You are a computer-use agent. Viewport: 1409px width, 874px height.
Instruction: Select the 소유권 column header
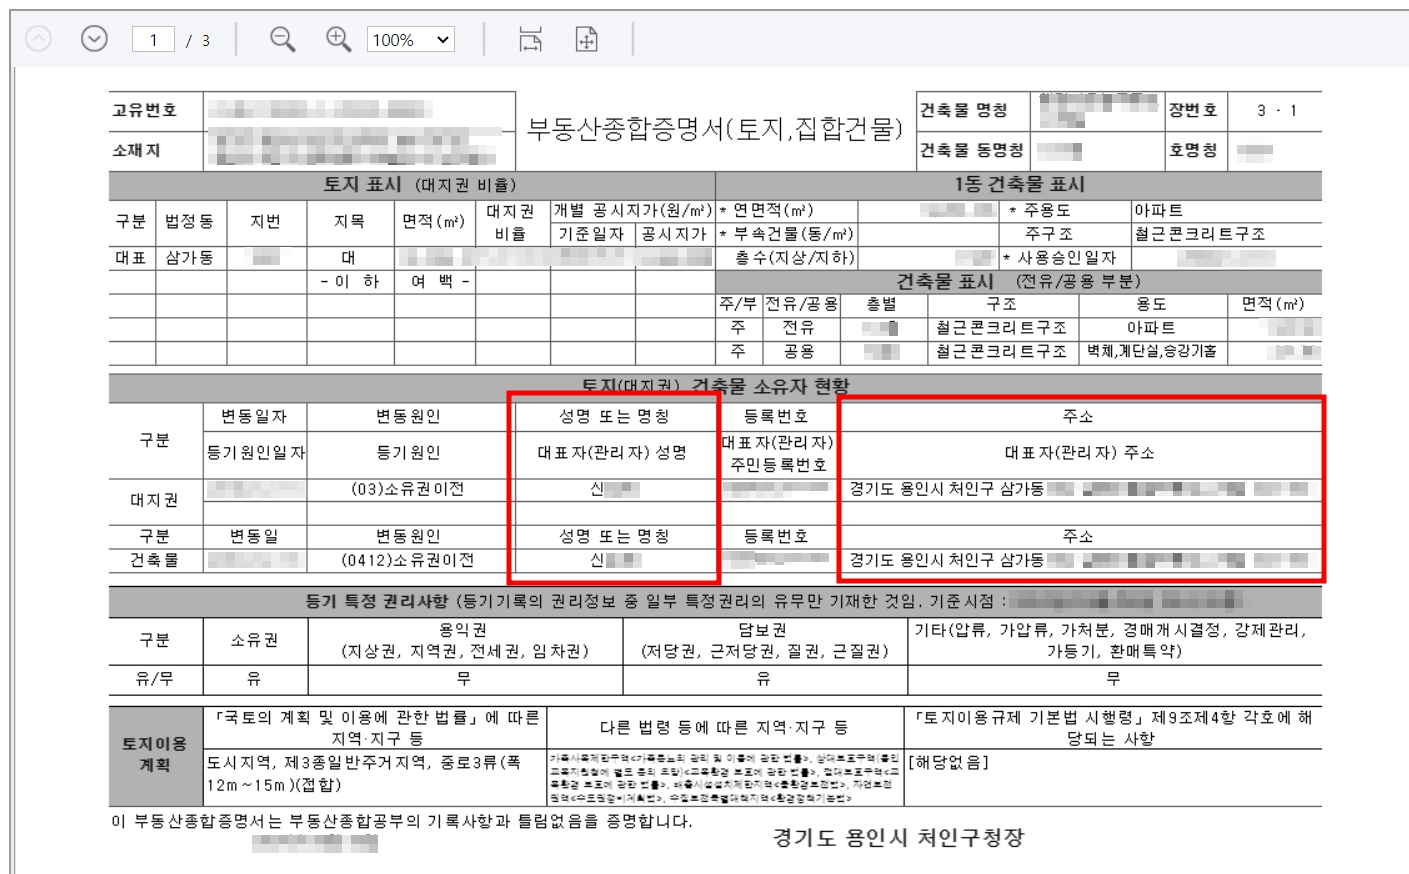point(255,640)
